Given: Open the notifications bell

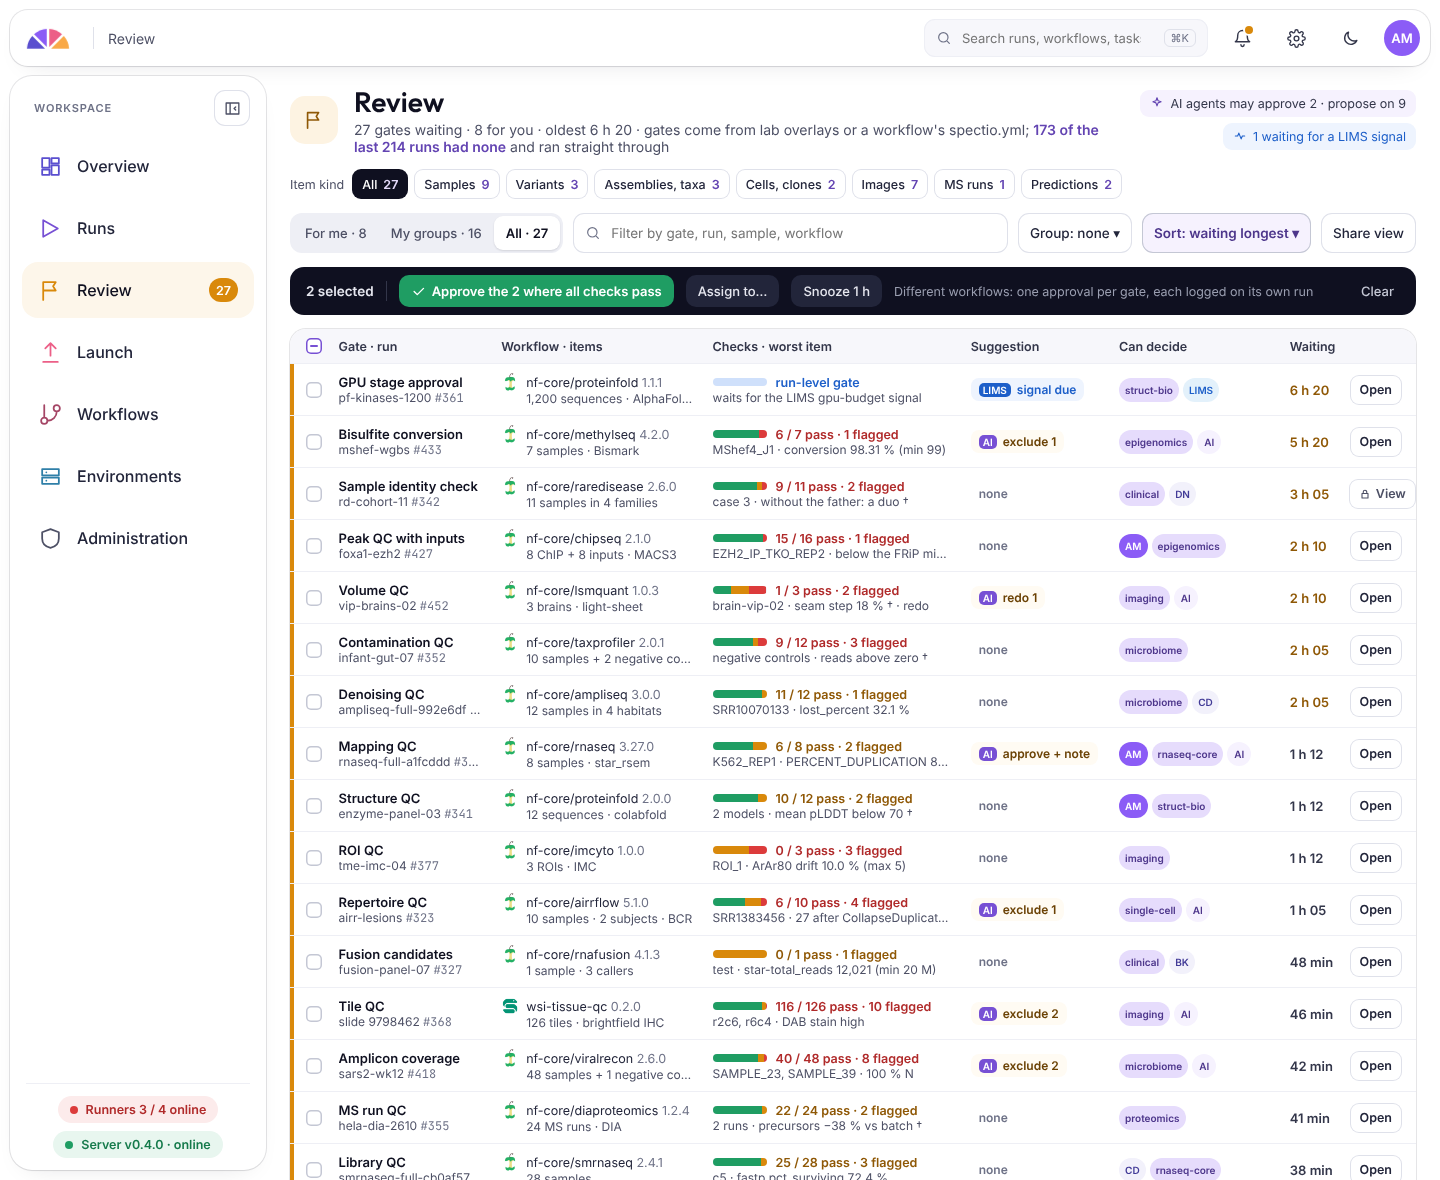Looking at the screenshot, I should click(1242, 38).
